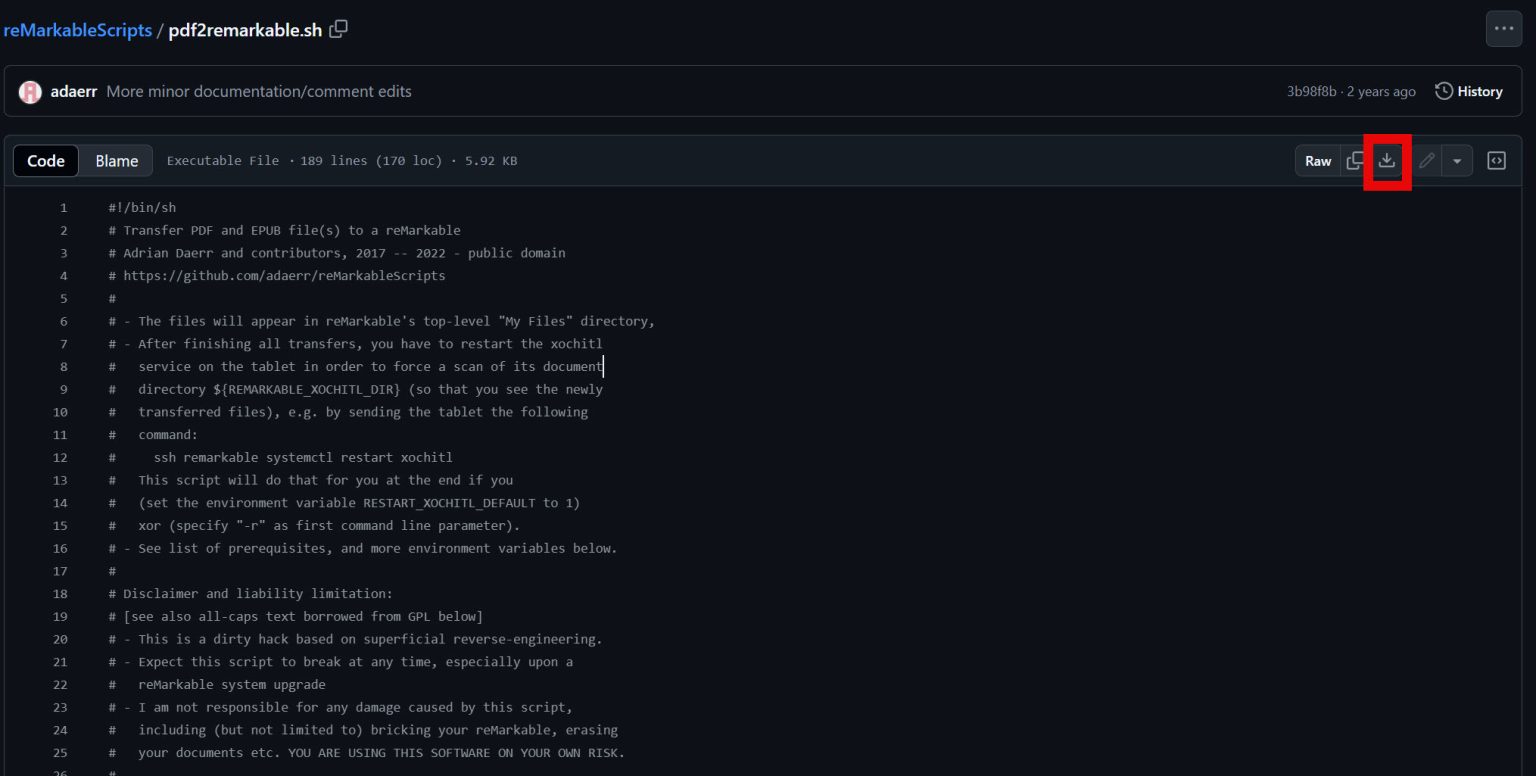This screenshot has width=1536, height=776.
Task: Open commit message 'More minor documentation/comment edits'
Action: click(259, 91)
